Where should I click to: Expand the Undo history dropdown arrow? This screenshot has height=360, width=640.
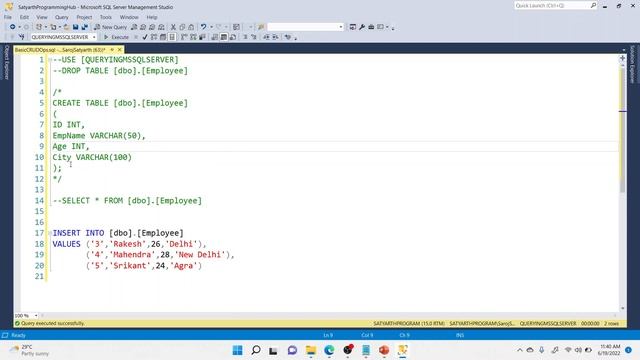(x=211, y=27)
